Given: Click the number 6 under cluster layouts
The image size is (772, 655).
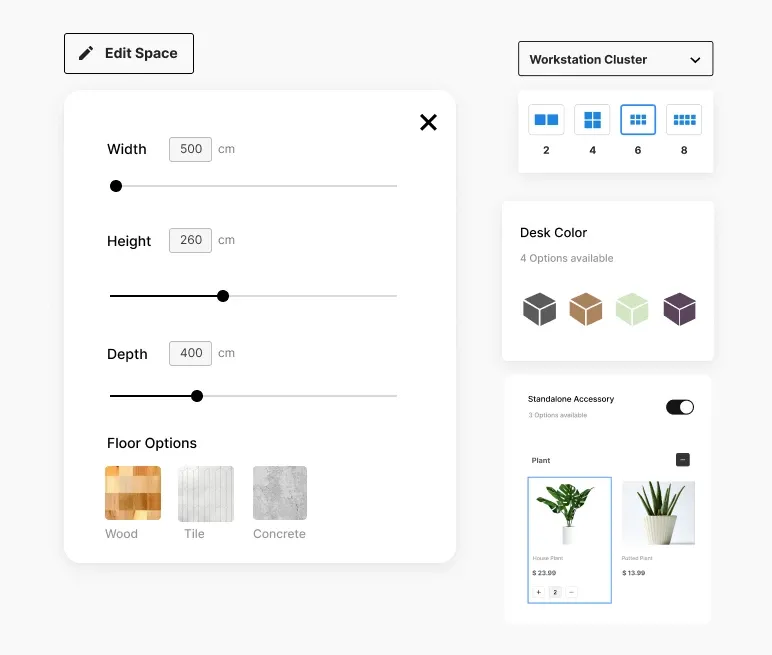Looking at the screenshot, I should coord(638,150).
